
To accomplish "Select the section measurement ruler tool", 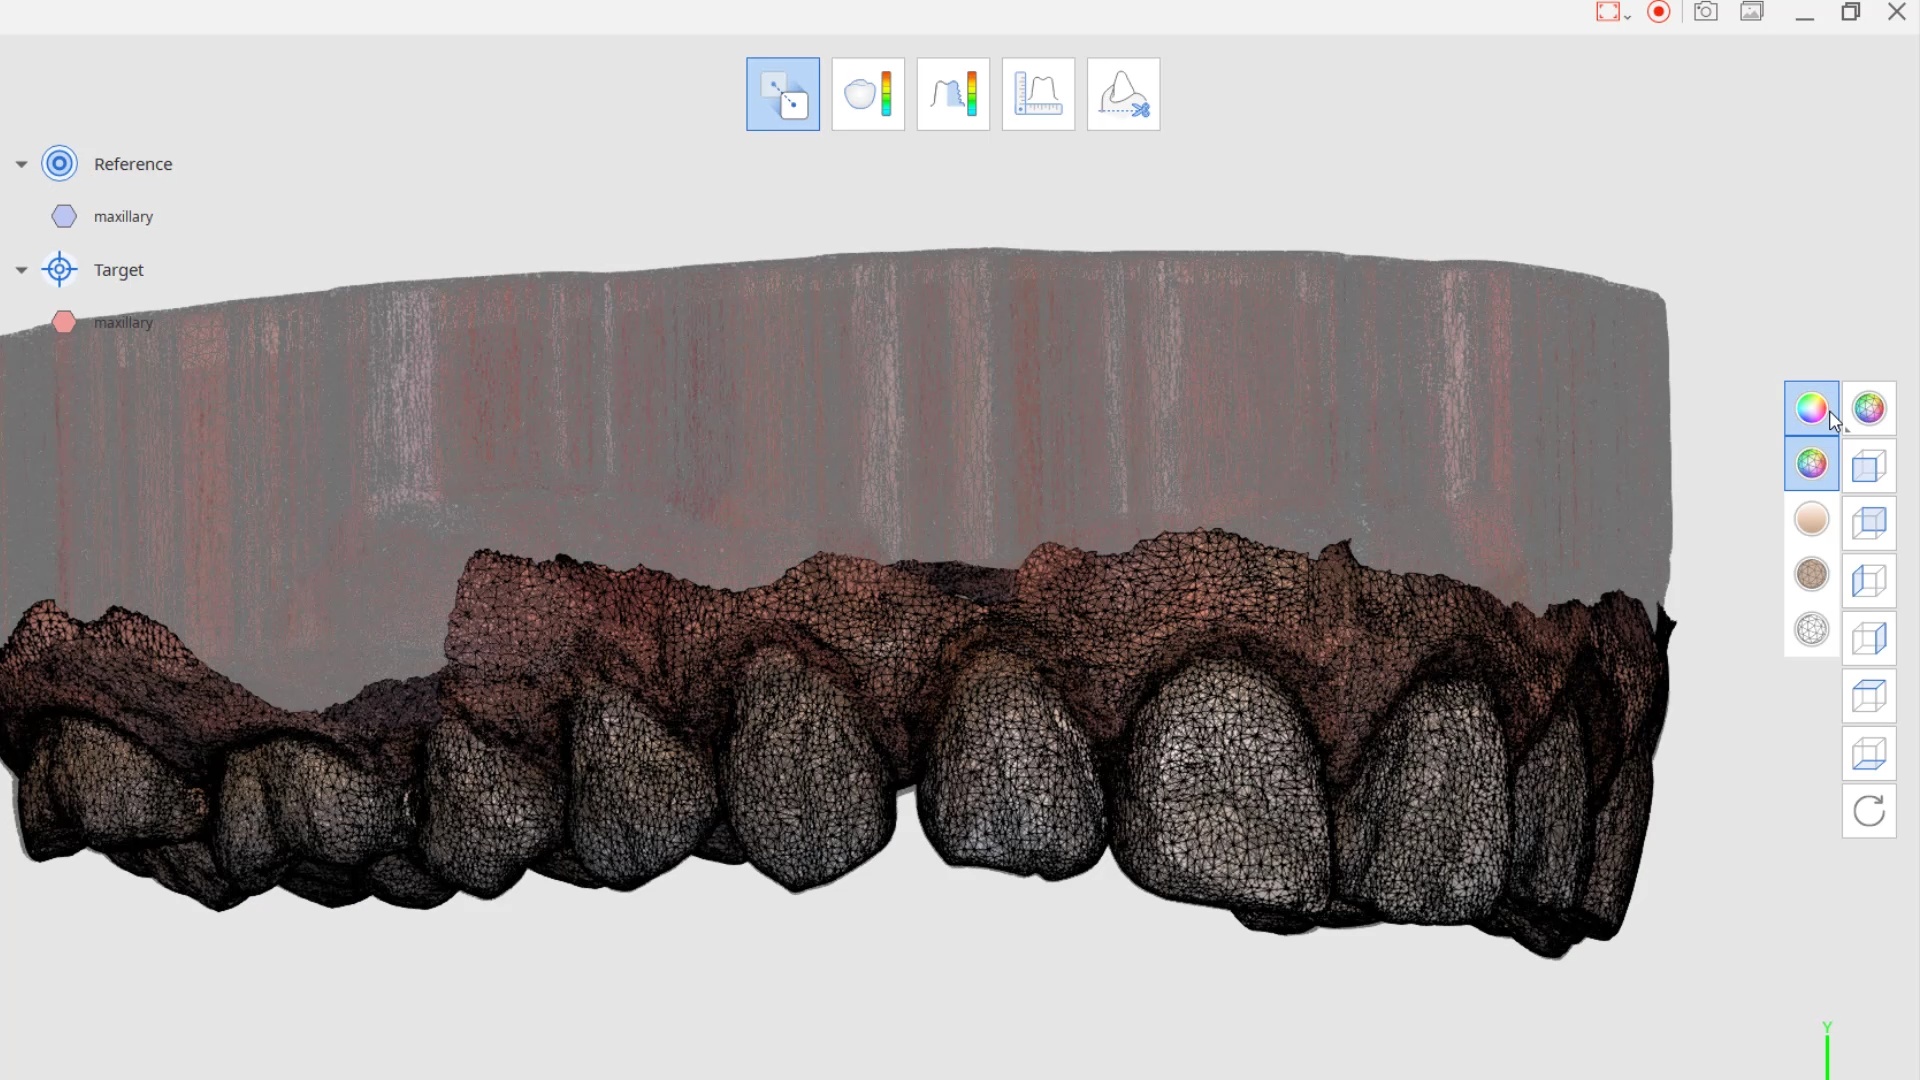I will coord(1038,94).
